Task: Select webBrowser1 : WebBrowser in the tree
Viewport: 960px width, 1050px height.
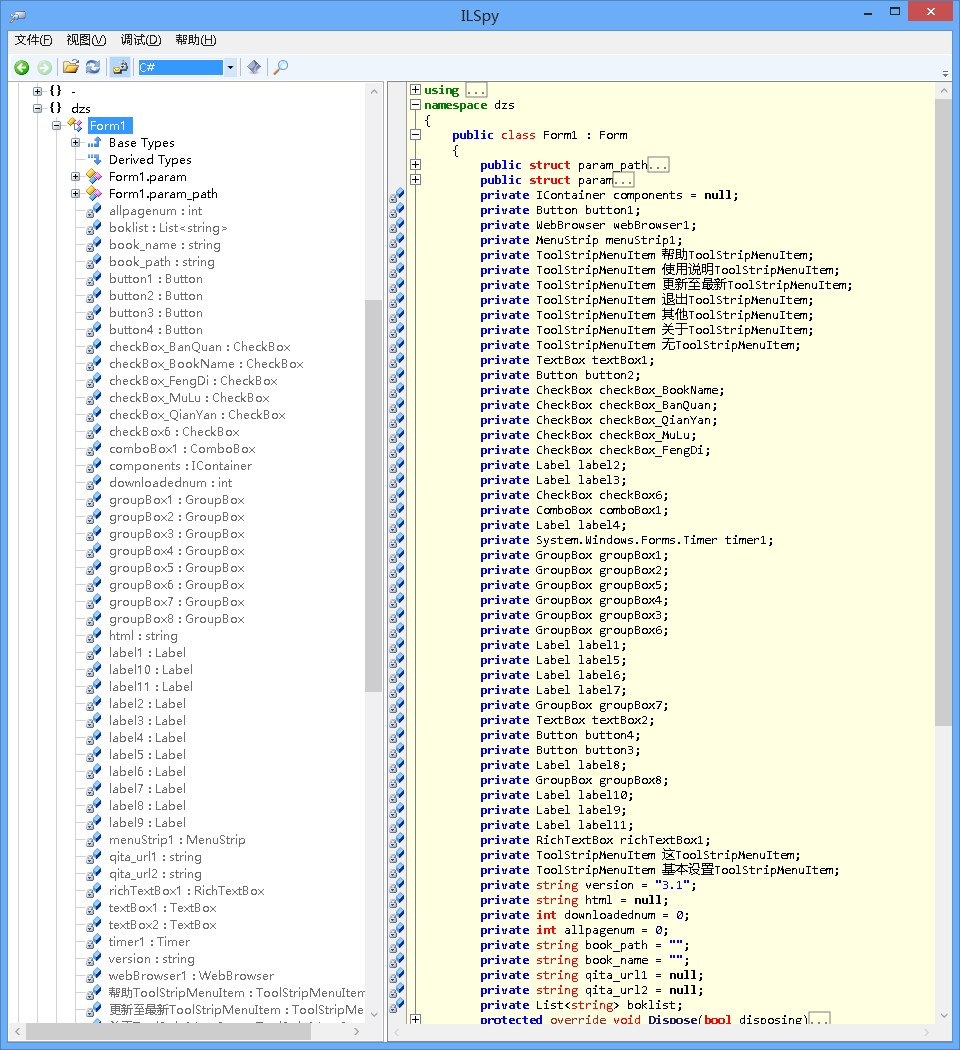Action: coord(190,976)
